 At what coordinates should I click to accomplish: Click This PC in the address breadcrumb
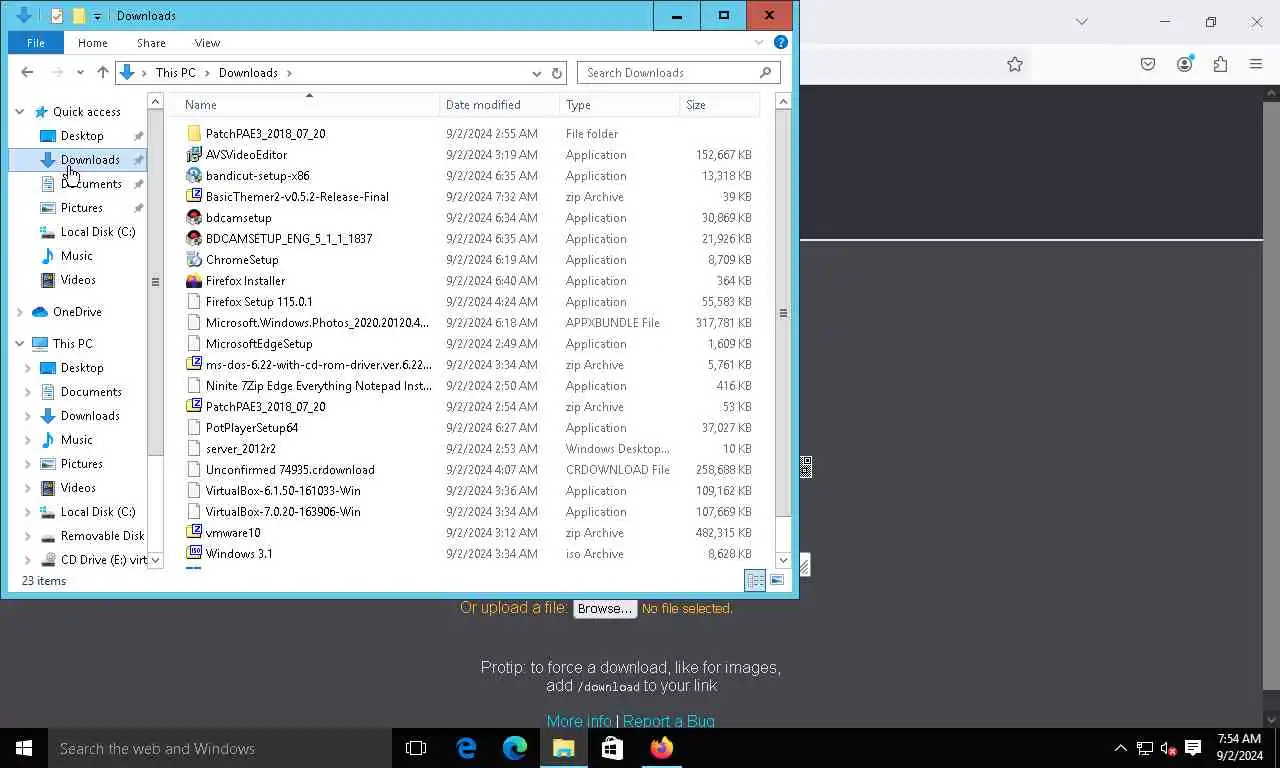[x=176, y=73]
